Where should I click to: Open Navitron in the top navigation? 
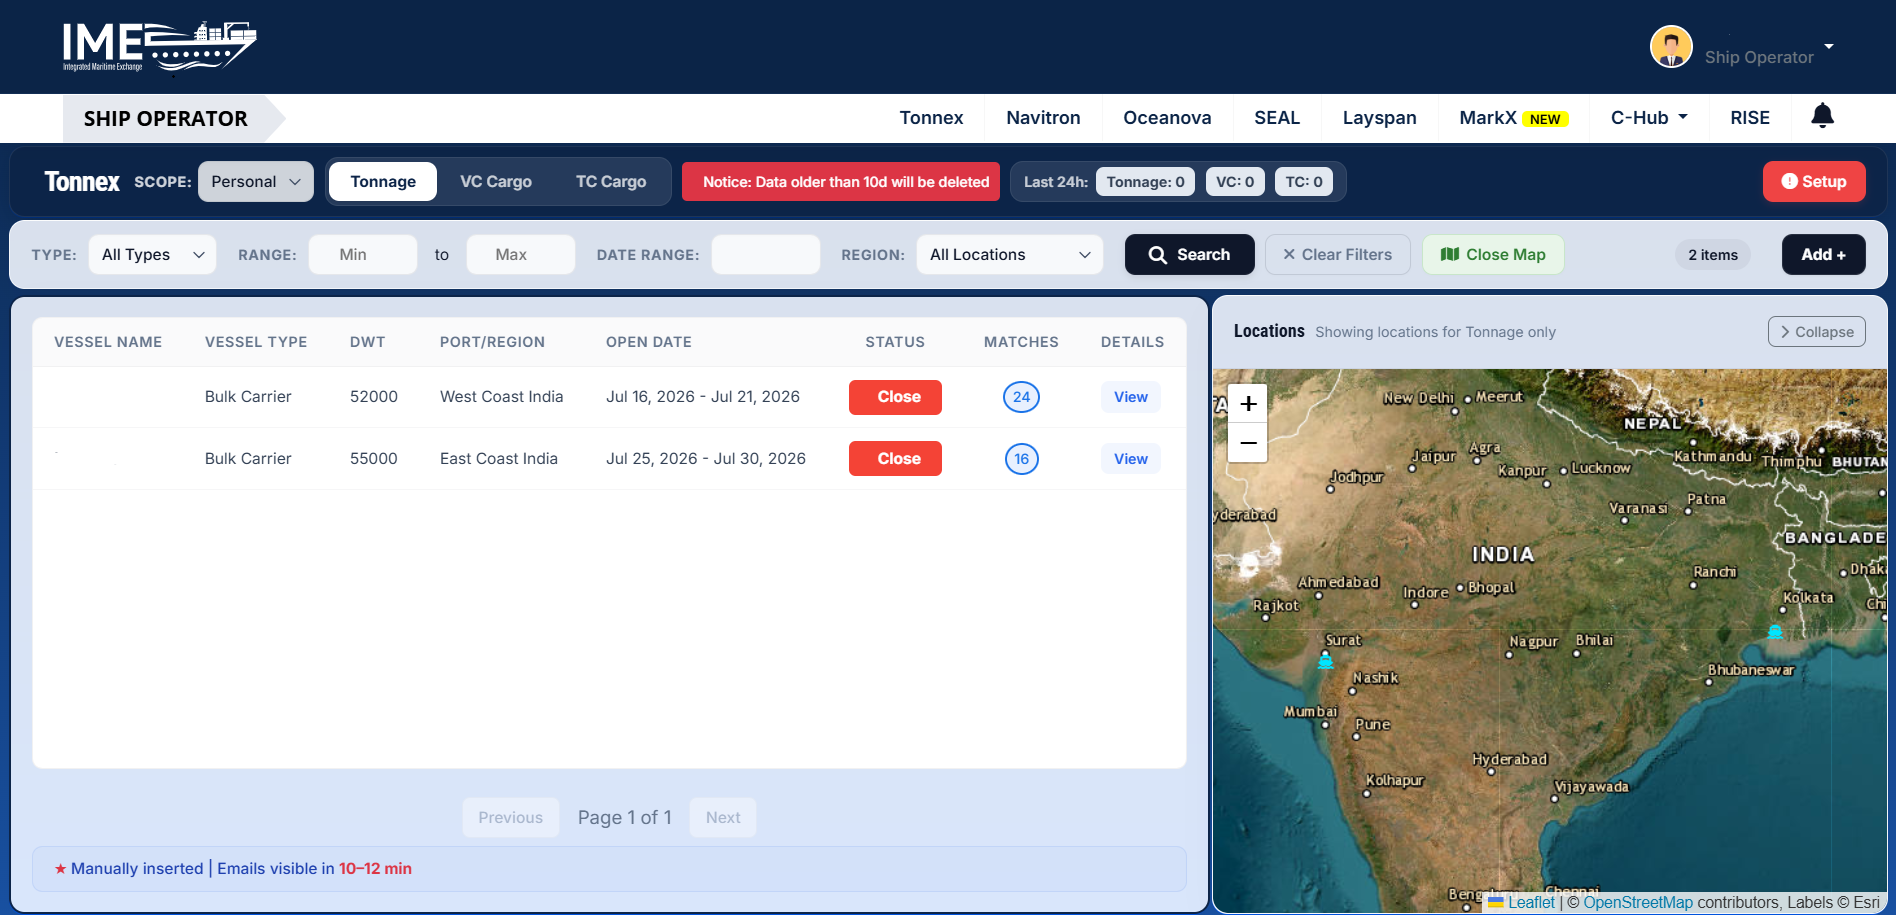click(1043, 118)
